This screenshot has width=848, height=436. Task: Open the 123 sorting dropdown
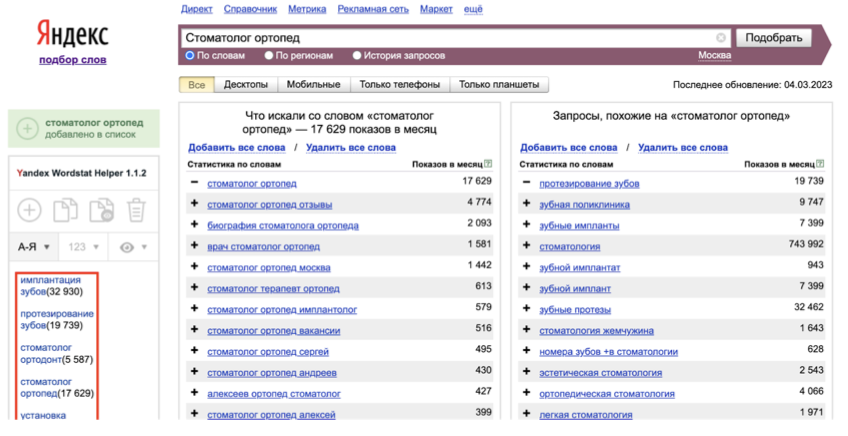coord(83,247)
